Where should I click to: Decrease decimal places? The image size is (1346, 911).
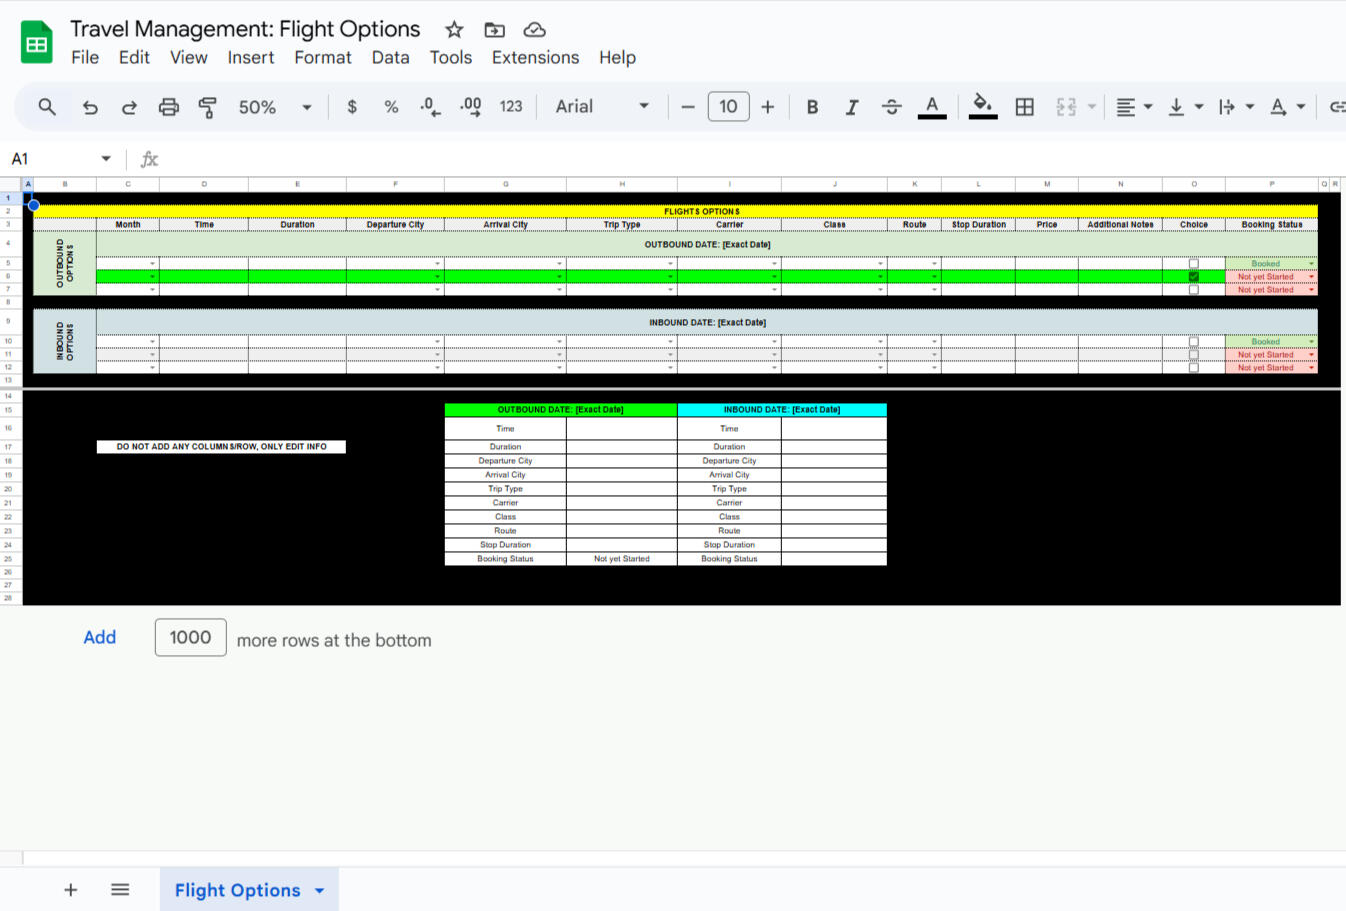(x=429, y=106)
